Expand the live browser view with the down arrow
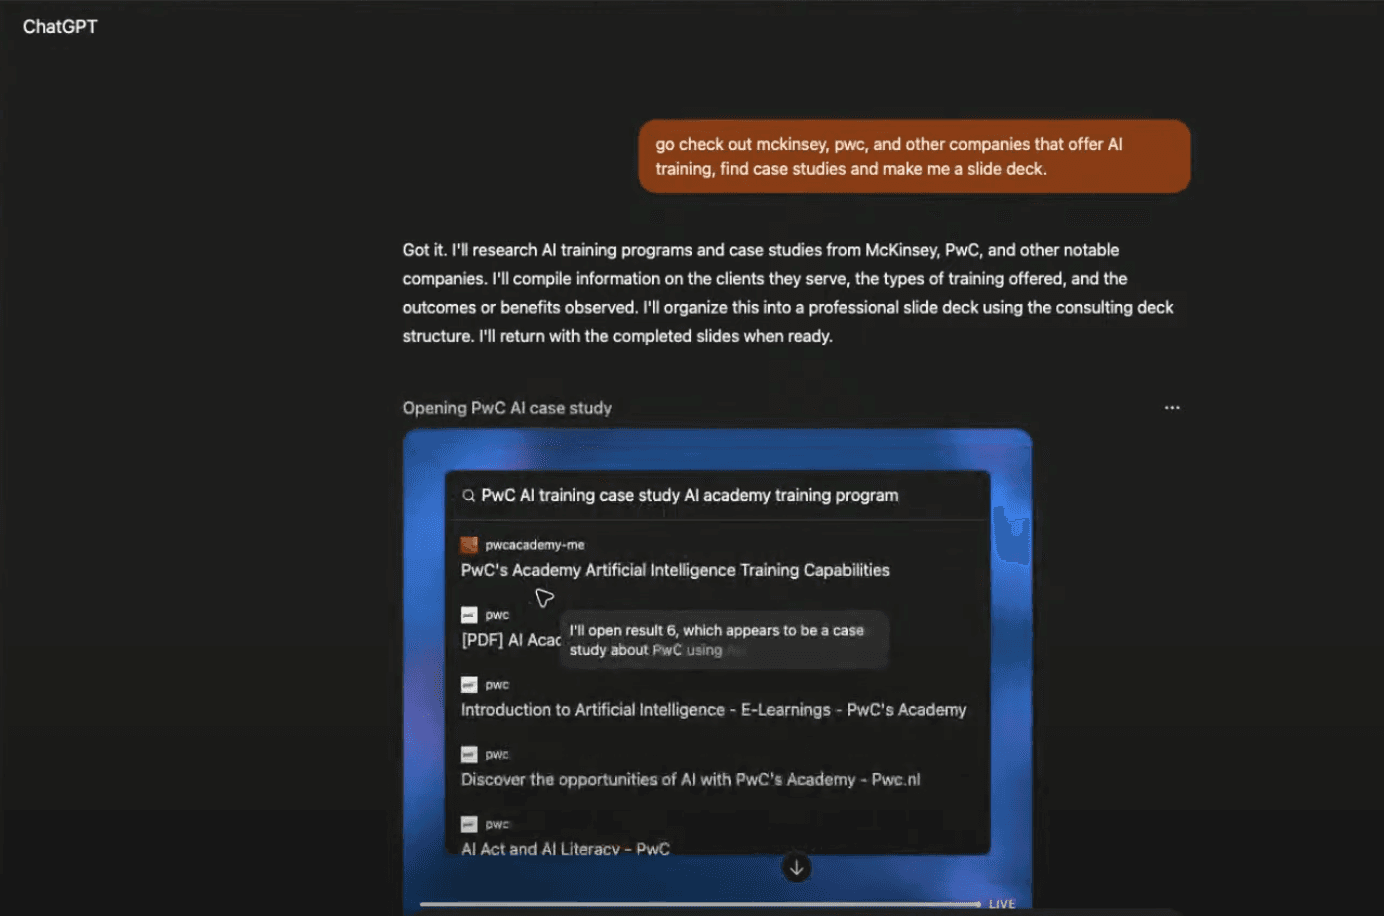This screenshot has width=1384, height=916. pos(796,868)
